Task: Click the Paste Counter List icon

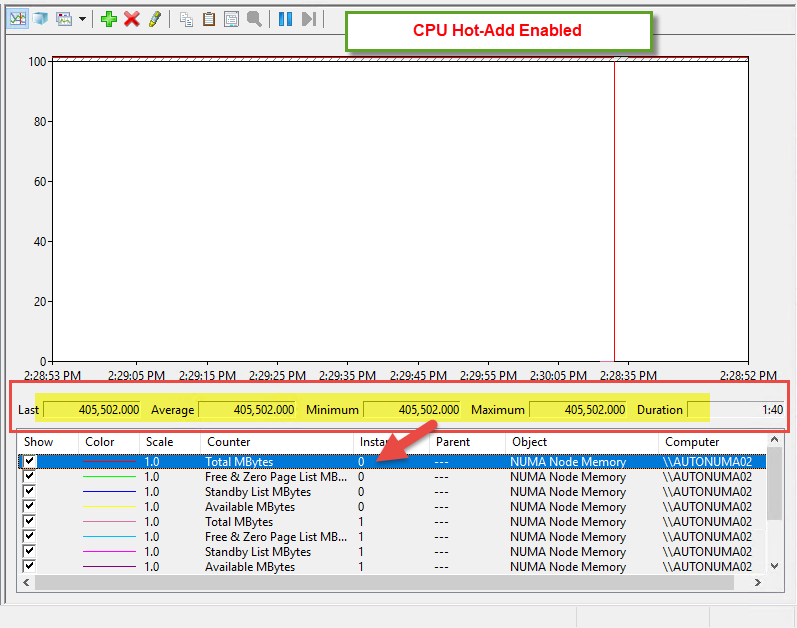Action: [x=209, y=19]
